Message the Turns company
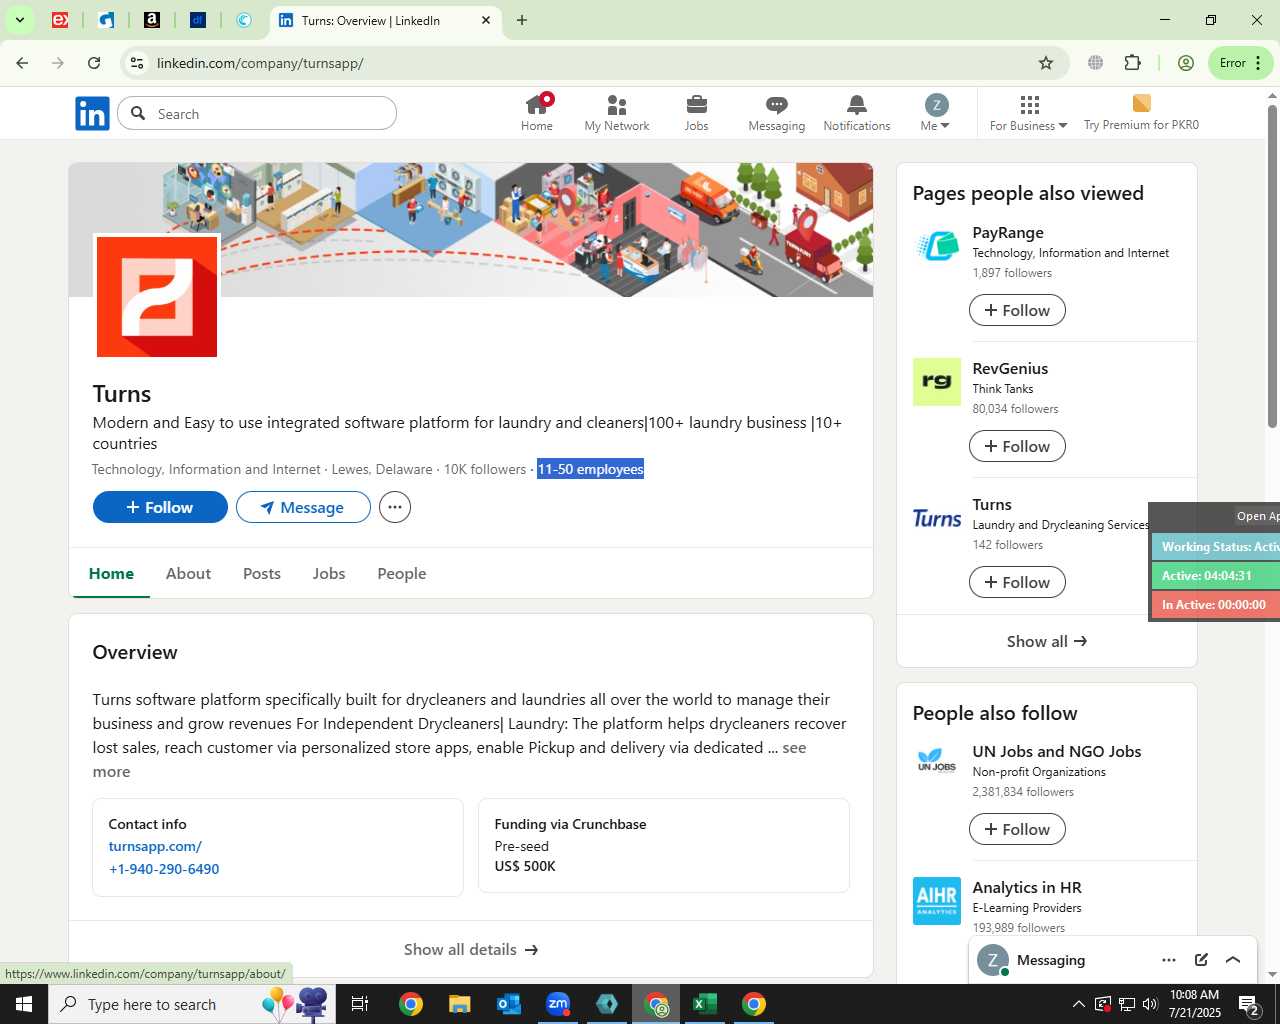Viewport: 1280px width, 1024px height. (x=303, y=507)
